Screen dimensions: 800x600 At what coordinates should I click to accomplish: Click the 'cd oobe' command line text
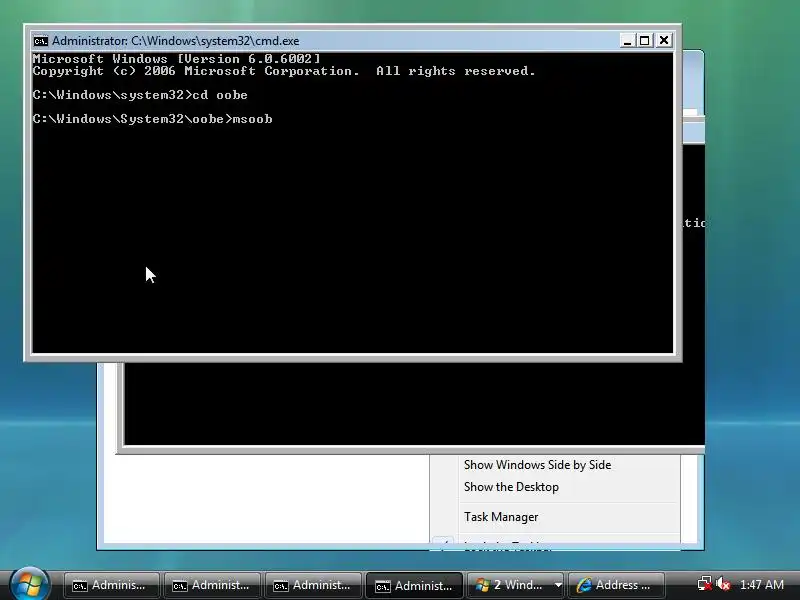220,95
